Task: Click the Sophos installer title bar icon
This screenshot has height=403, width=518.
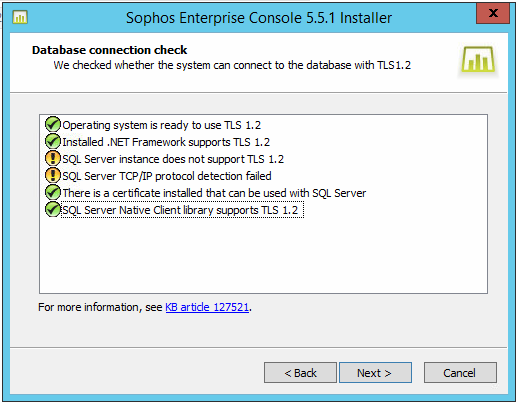Action: pyautogui.click(x=20, y=17)
